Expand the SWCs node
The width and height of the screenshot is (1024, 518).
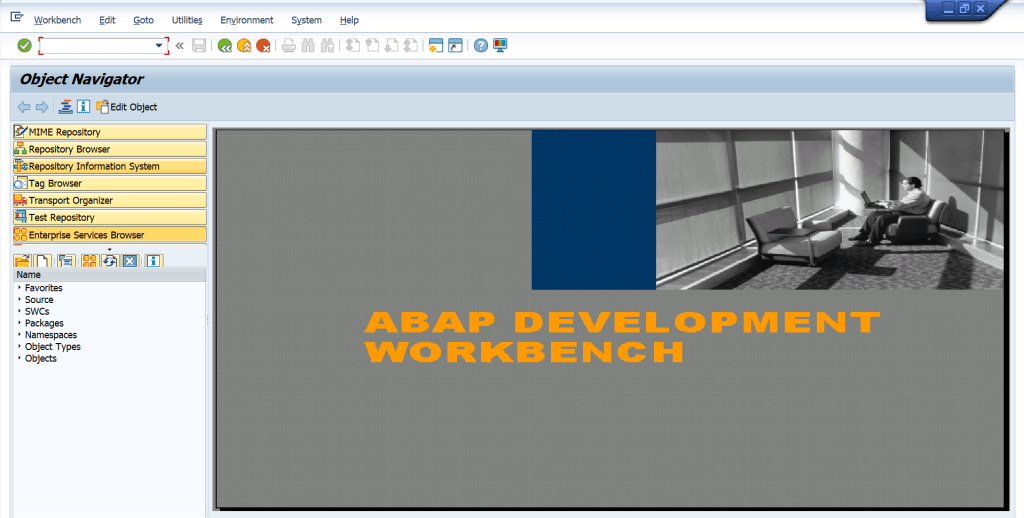click(20, 311)
